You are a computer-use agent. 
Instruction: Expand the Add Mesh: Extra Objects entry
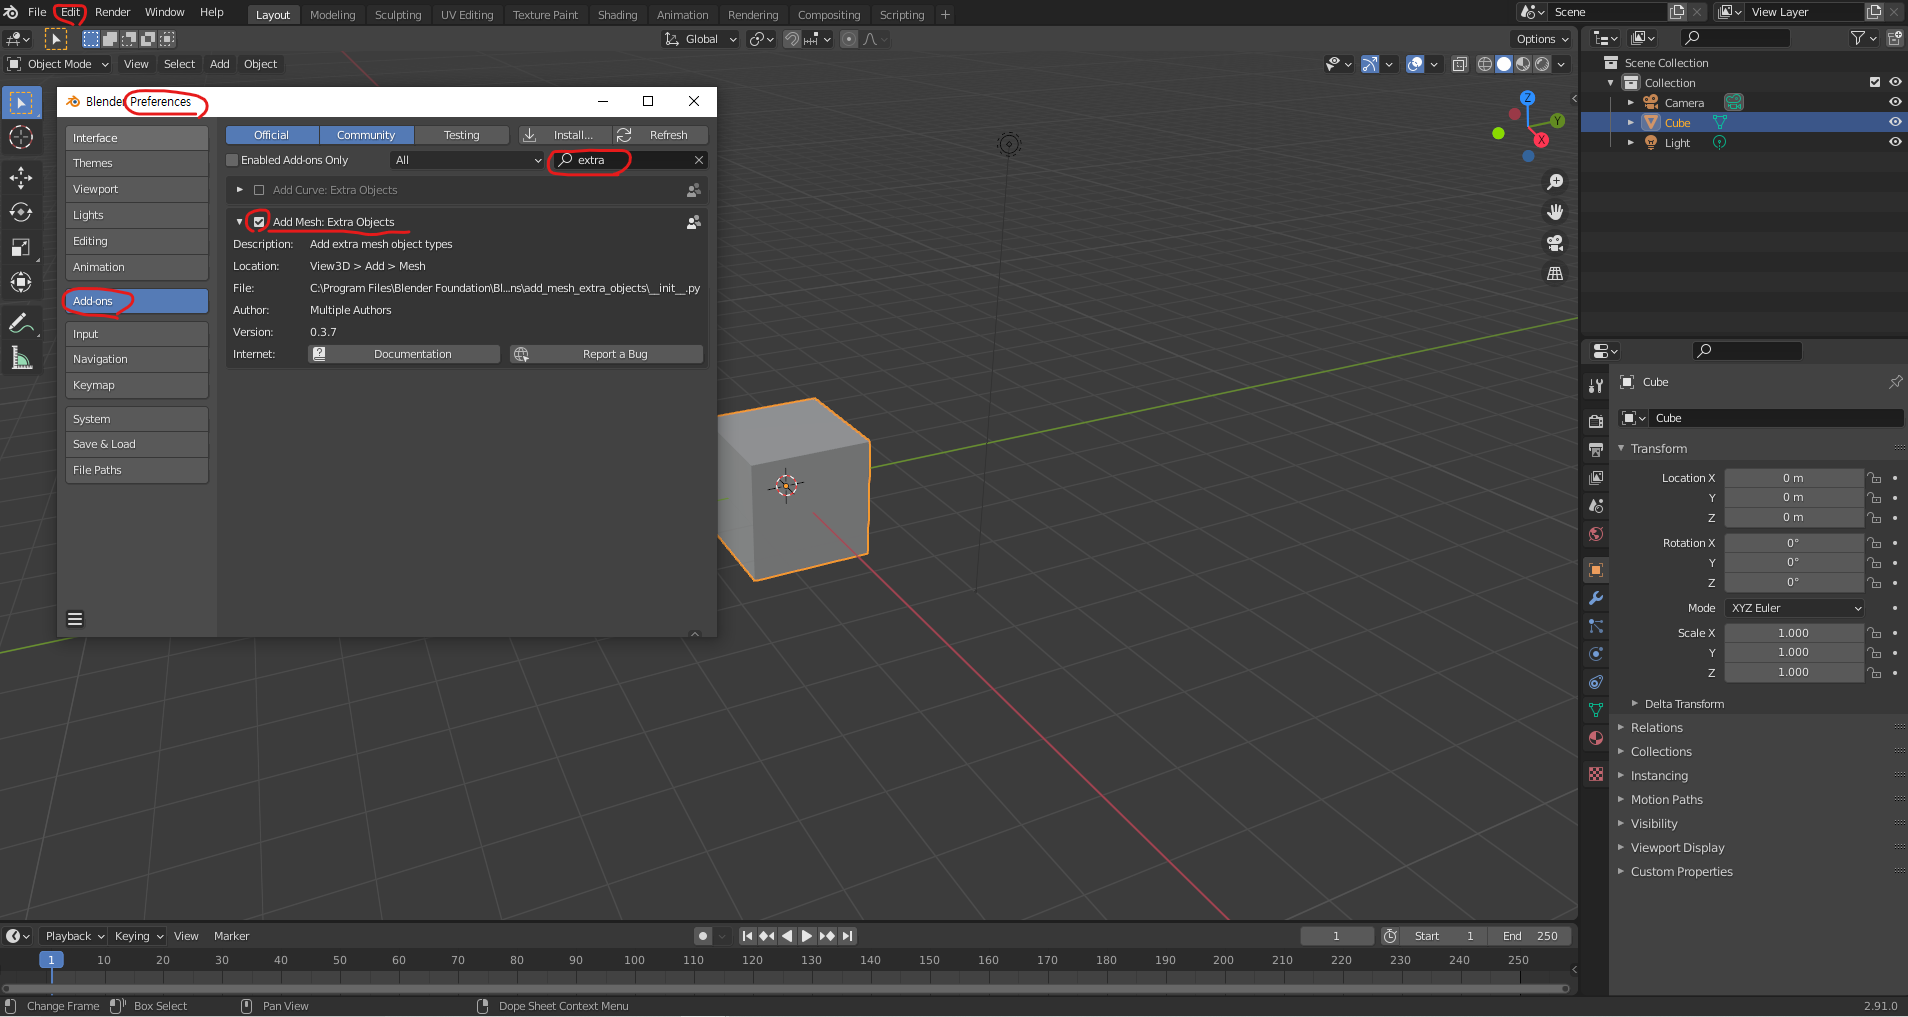pyautogui.click(x=239, y=221)
